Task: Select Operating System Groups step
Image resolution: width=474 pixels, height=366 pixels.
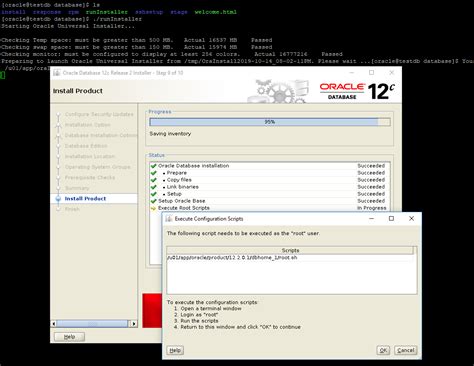Action: click(x=98, y=167)
